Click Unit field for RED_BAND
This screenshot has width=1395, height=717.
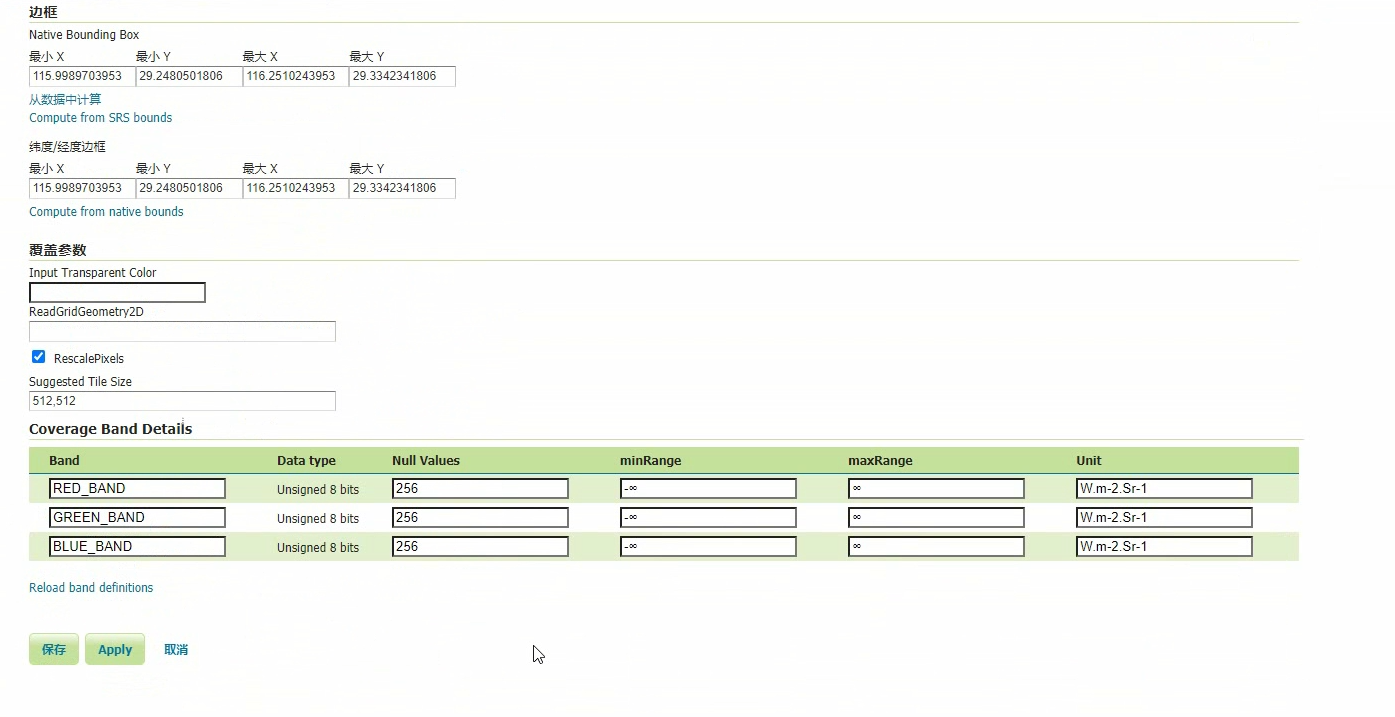click(x=1164, y=489)
